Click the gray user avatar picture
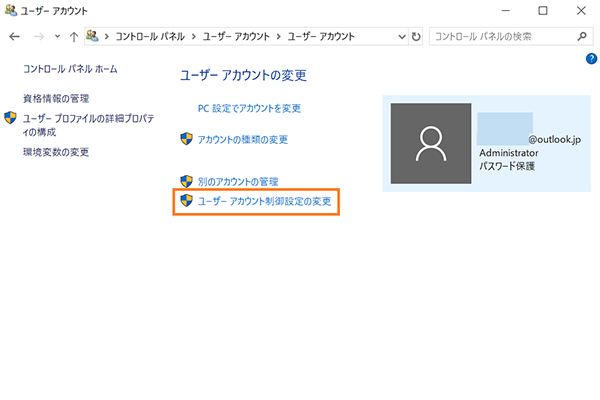The width and height of the screenshot is (600, 400). point(431,144)
